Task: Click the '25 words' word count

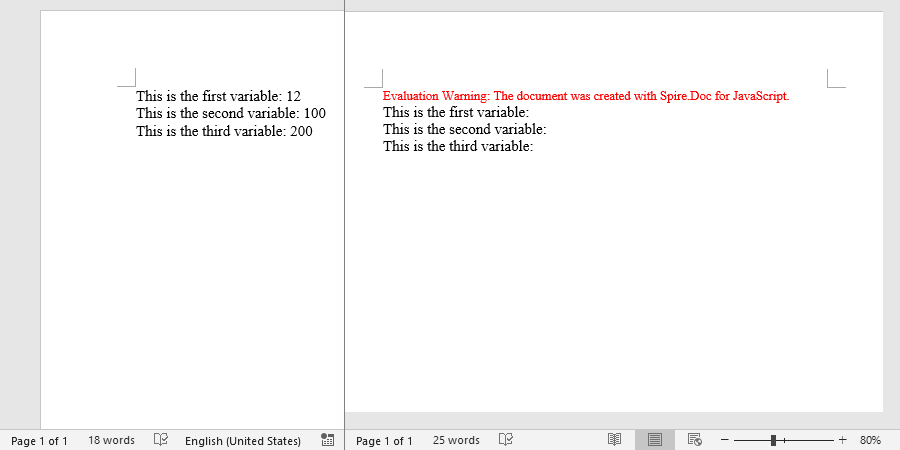Action: pyautogui.click(x=456, y=440)
